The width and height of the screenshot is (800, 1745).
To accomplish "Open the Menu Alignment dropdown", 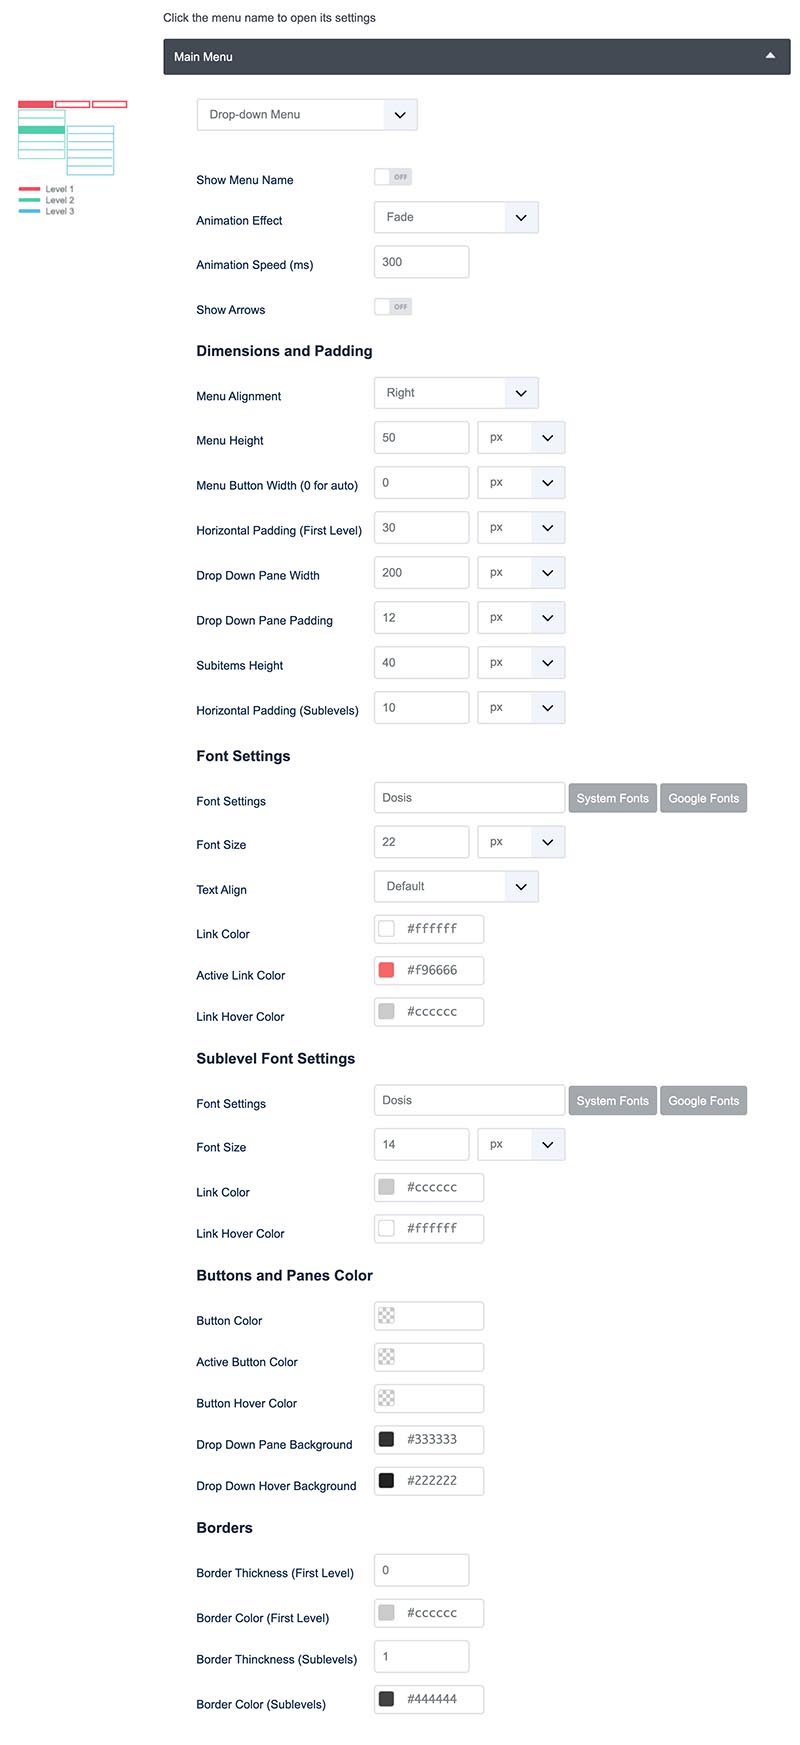I will click(x=456, y=393).
